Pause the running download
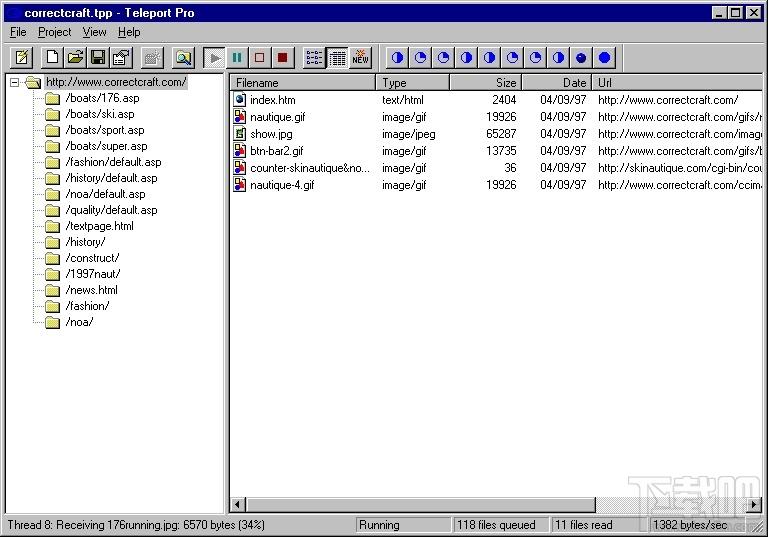 (x=237, y=58)
